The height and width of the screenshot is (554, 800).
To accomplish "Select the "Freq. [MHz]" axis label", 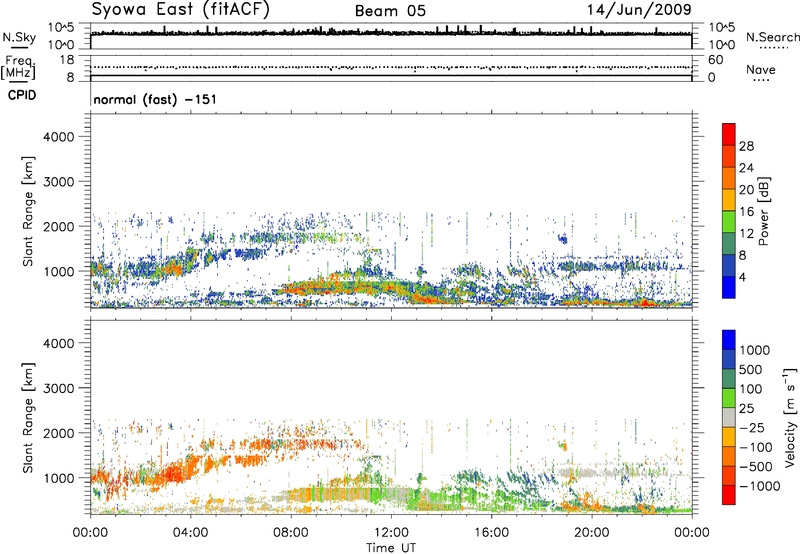I will [18, 68].
